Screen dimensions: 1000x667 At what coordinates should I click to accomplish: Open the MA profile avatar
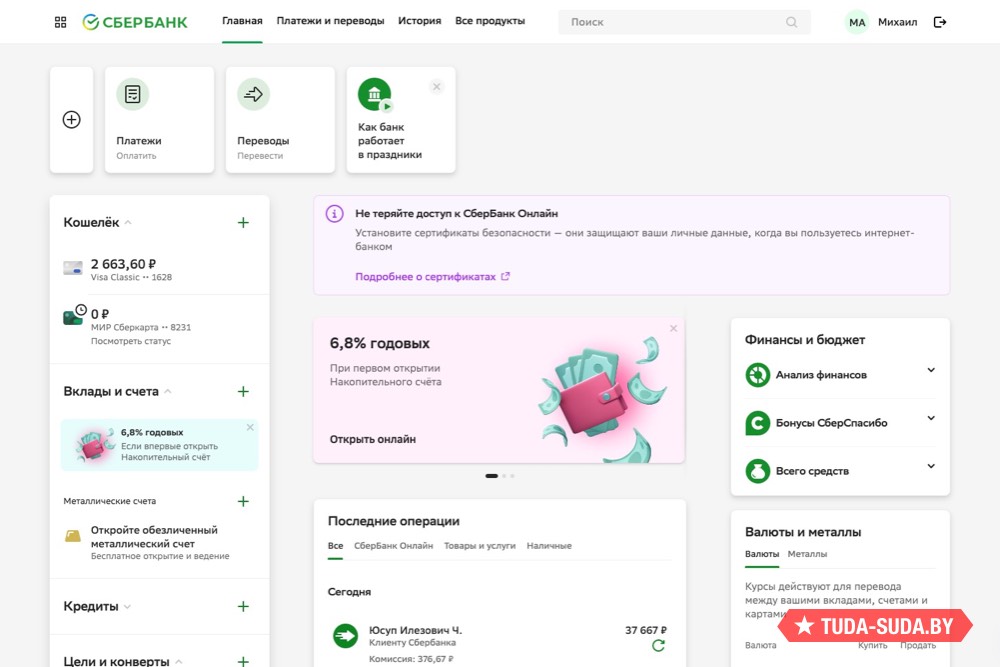pos(857,22)
